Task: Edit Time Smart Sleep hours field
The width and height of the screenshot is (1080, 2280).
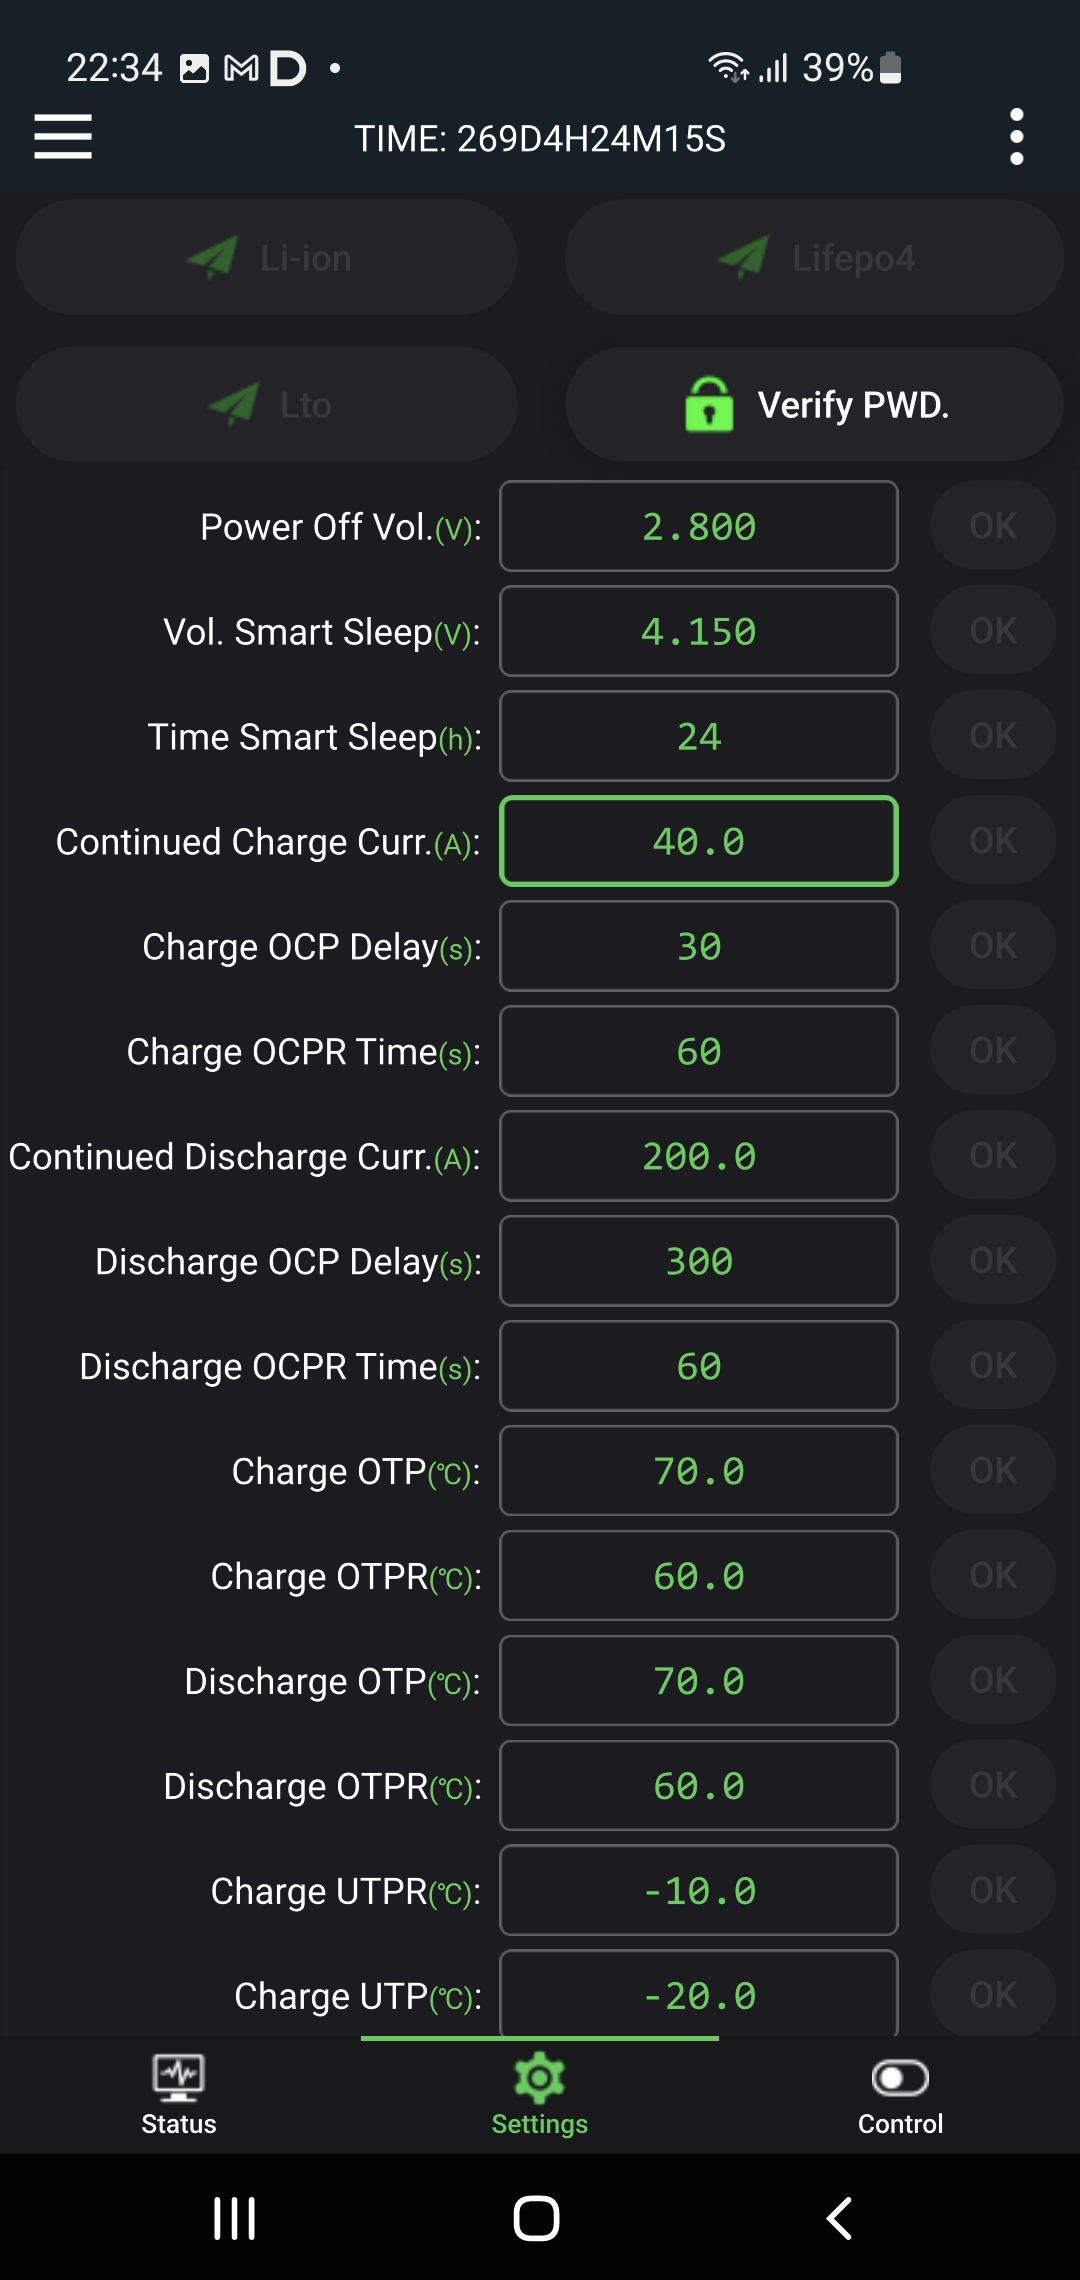Action: point(698,736)
